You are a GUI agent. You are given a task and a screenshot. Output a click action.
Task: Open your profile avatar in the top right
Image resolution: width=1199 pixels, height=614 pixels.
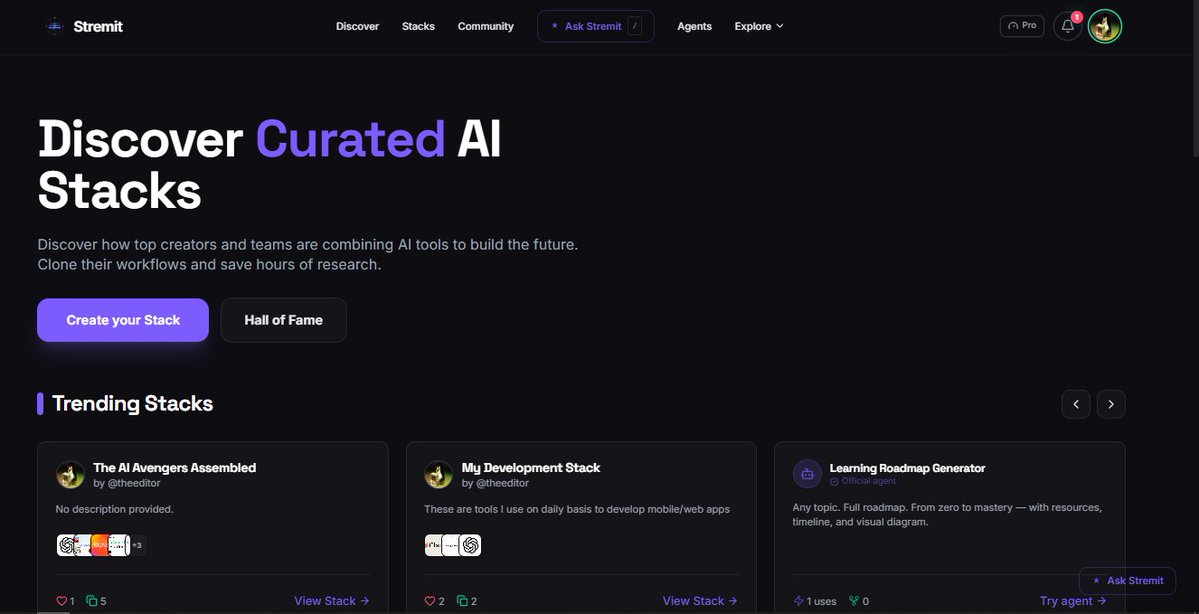pos(1104,26)
